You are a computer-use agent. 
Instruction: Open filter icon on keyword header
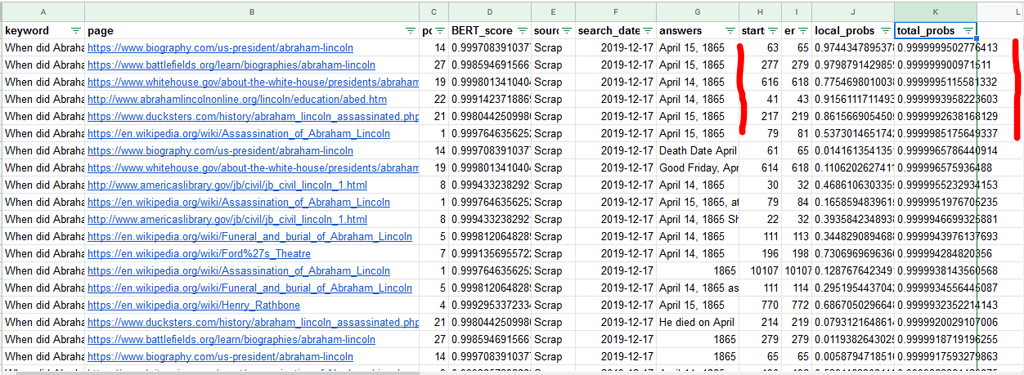(76, 31)
